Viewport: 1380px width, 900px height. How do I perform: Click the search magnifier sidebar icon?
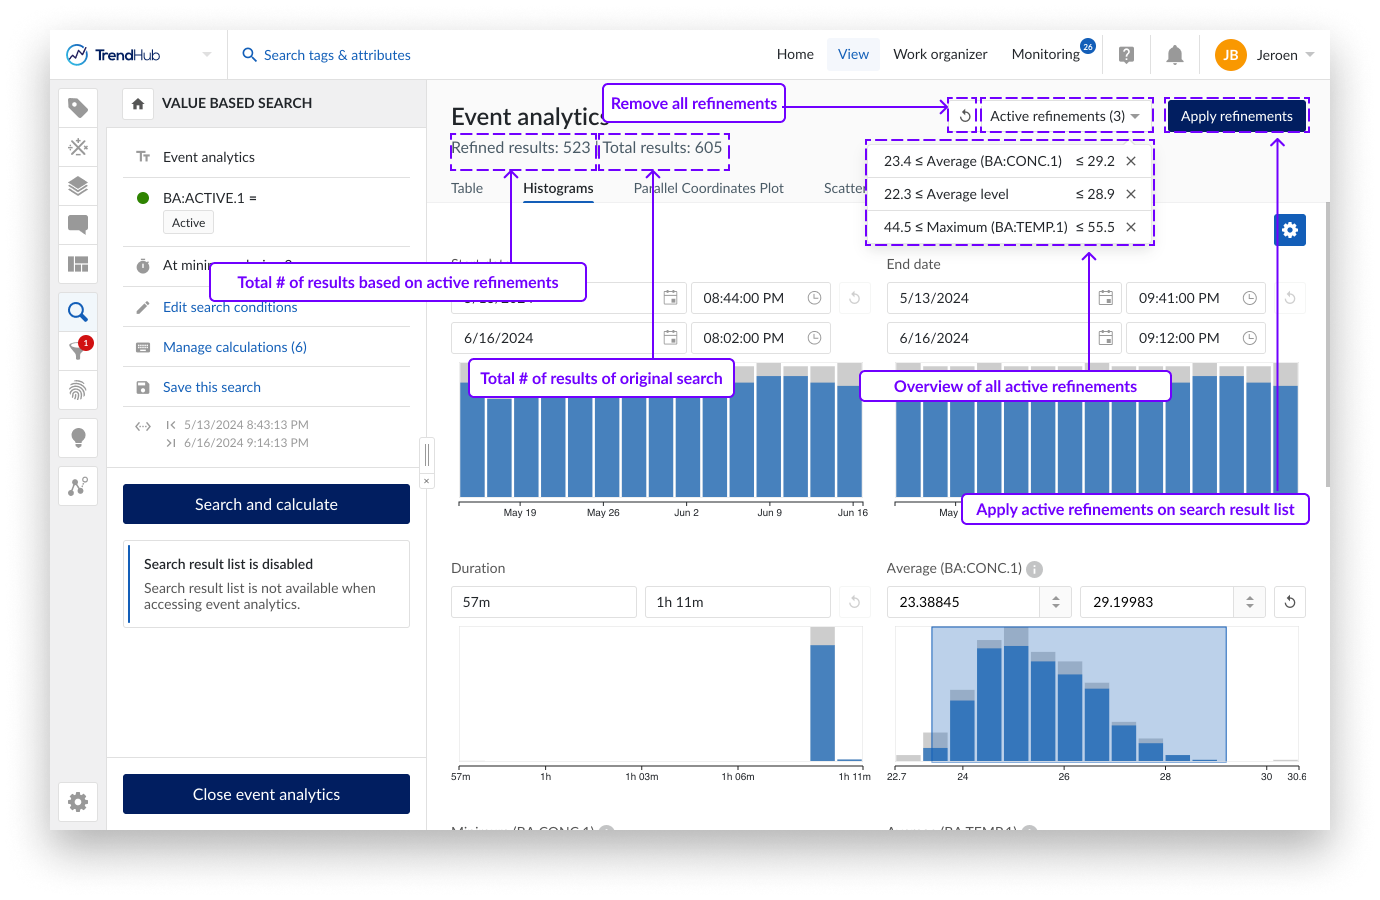point(78,312)
